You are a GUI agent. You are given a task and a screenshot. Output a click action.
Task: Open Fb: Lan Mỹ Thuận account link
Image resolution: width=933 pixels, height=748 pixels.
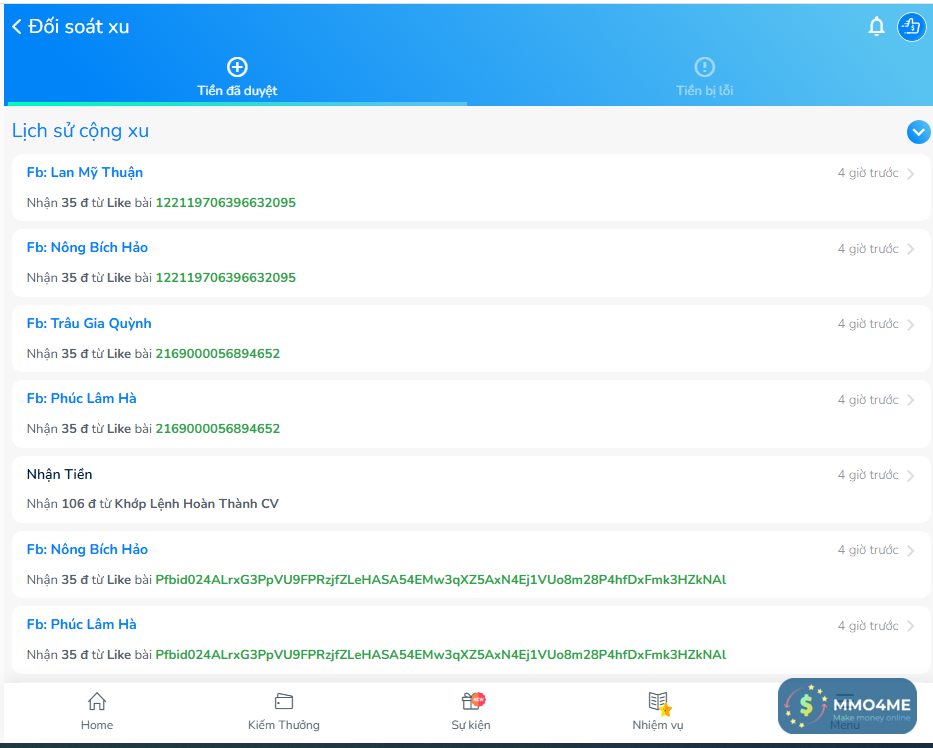coord(85,173)
